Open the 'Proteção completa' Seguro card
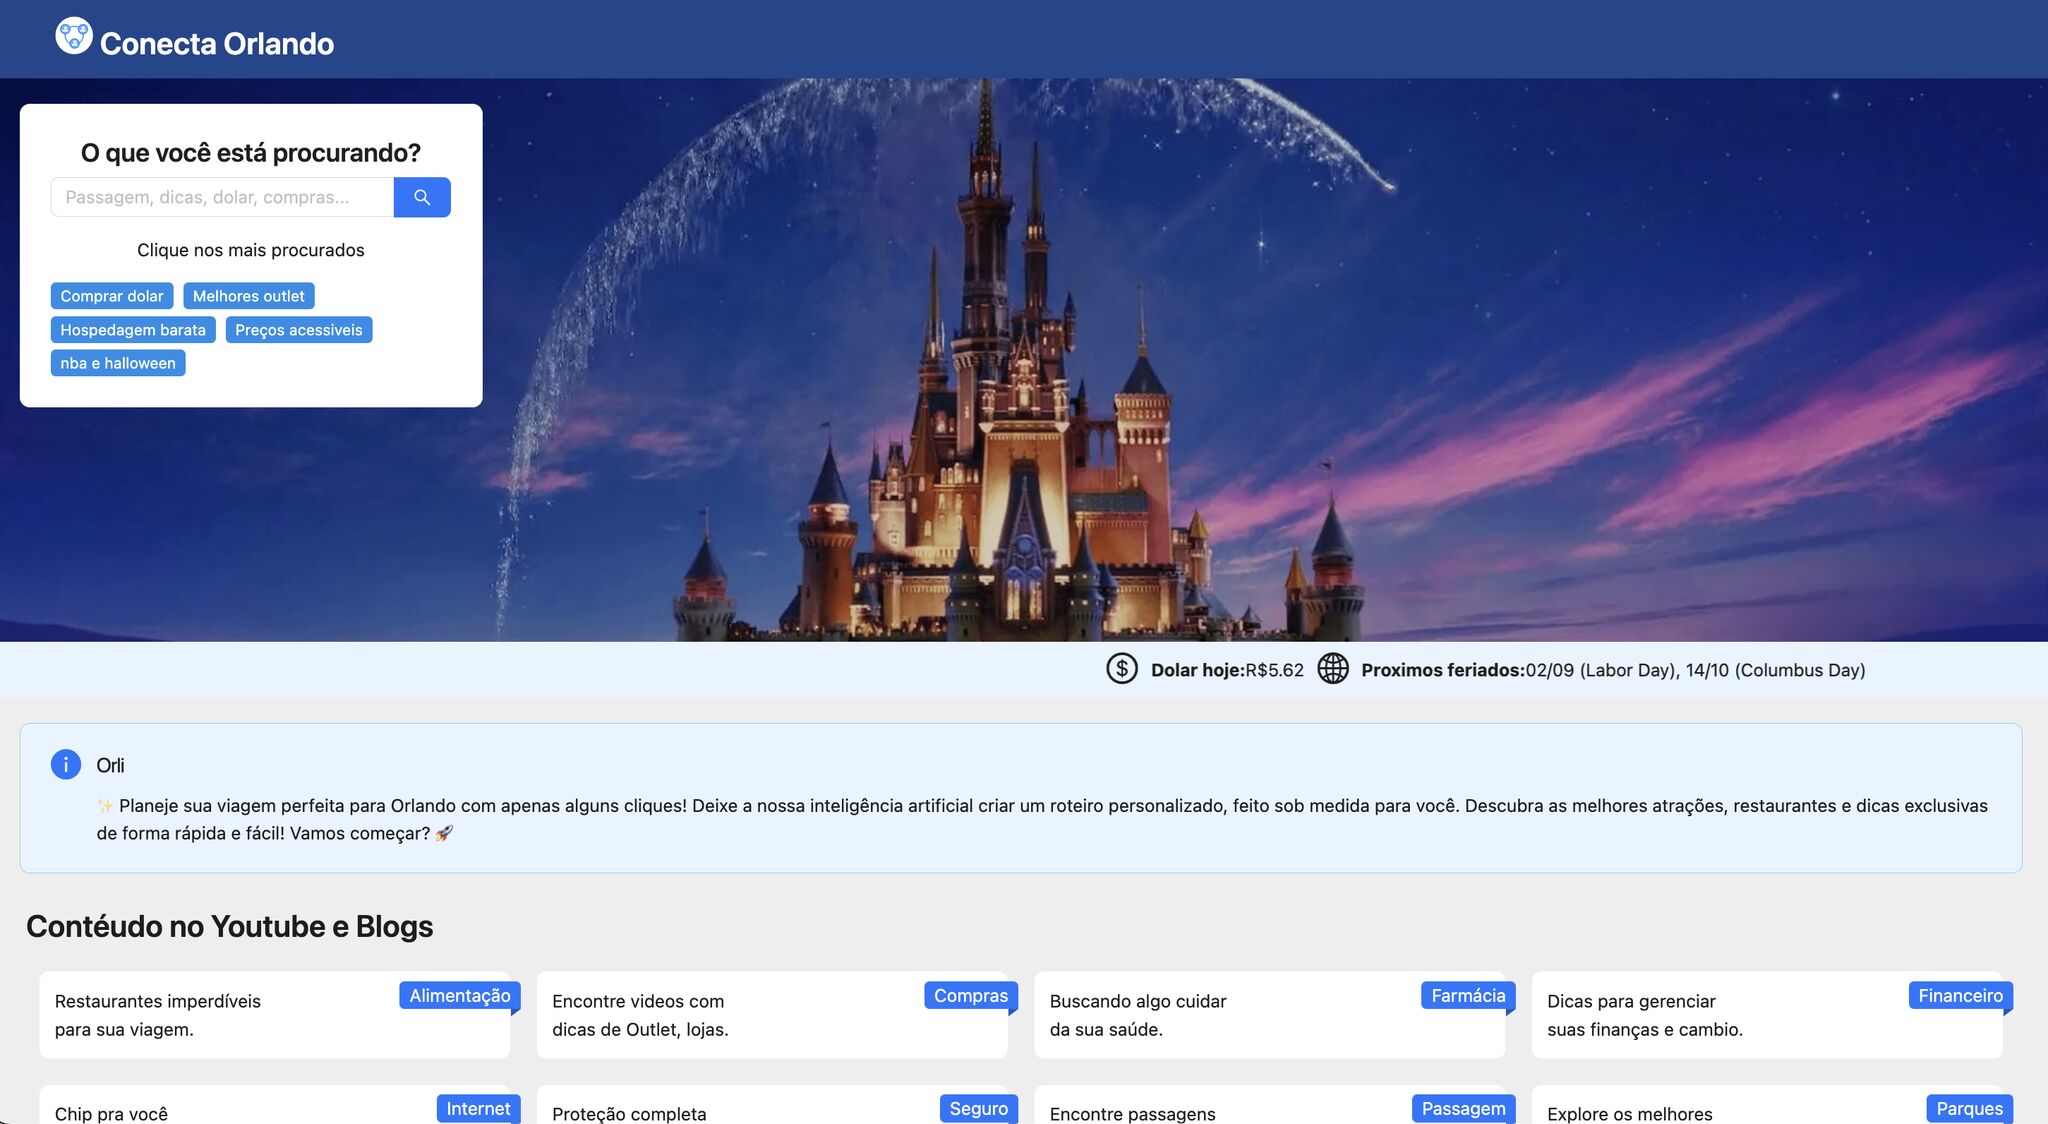This screenshot has height=1124, width=2048. click(x=772, y=1105)
